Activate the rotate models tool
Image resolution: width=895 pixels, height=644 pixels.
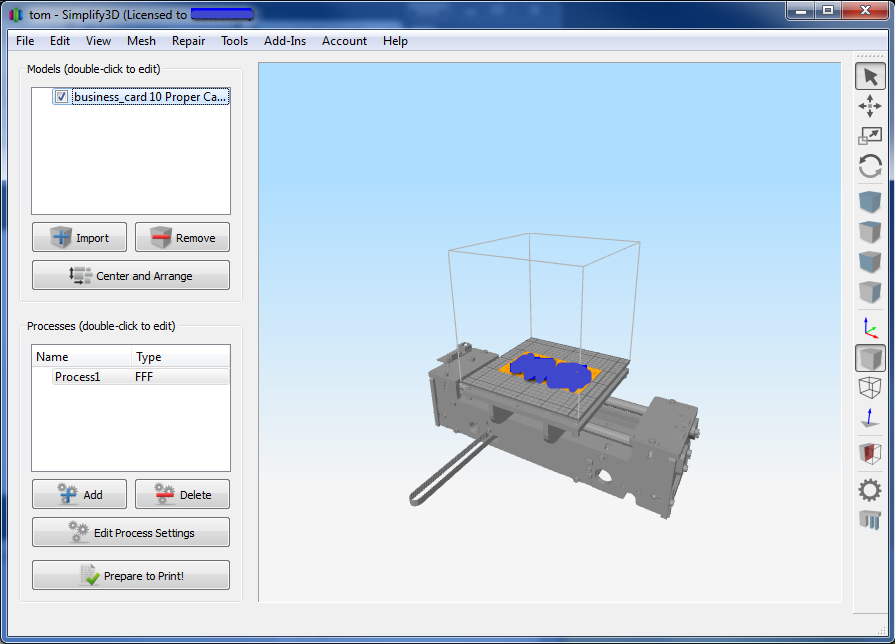pyautogui.click(x=870, y=167)
